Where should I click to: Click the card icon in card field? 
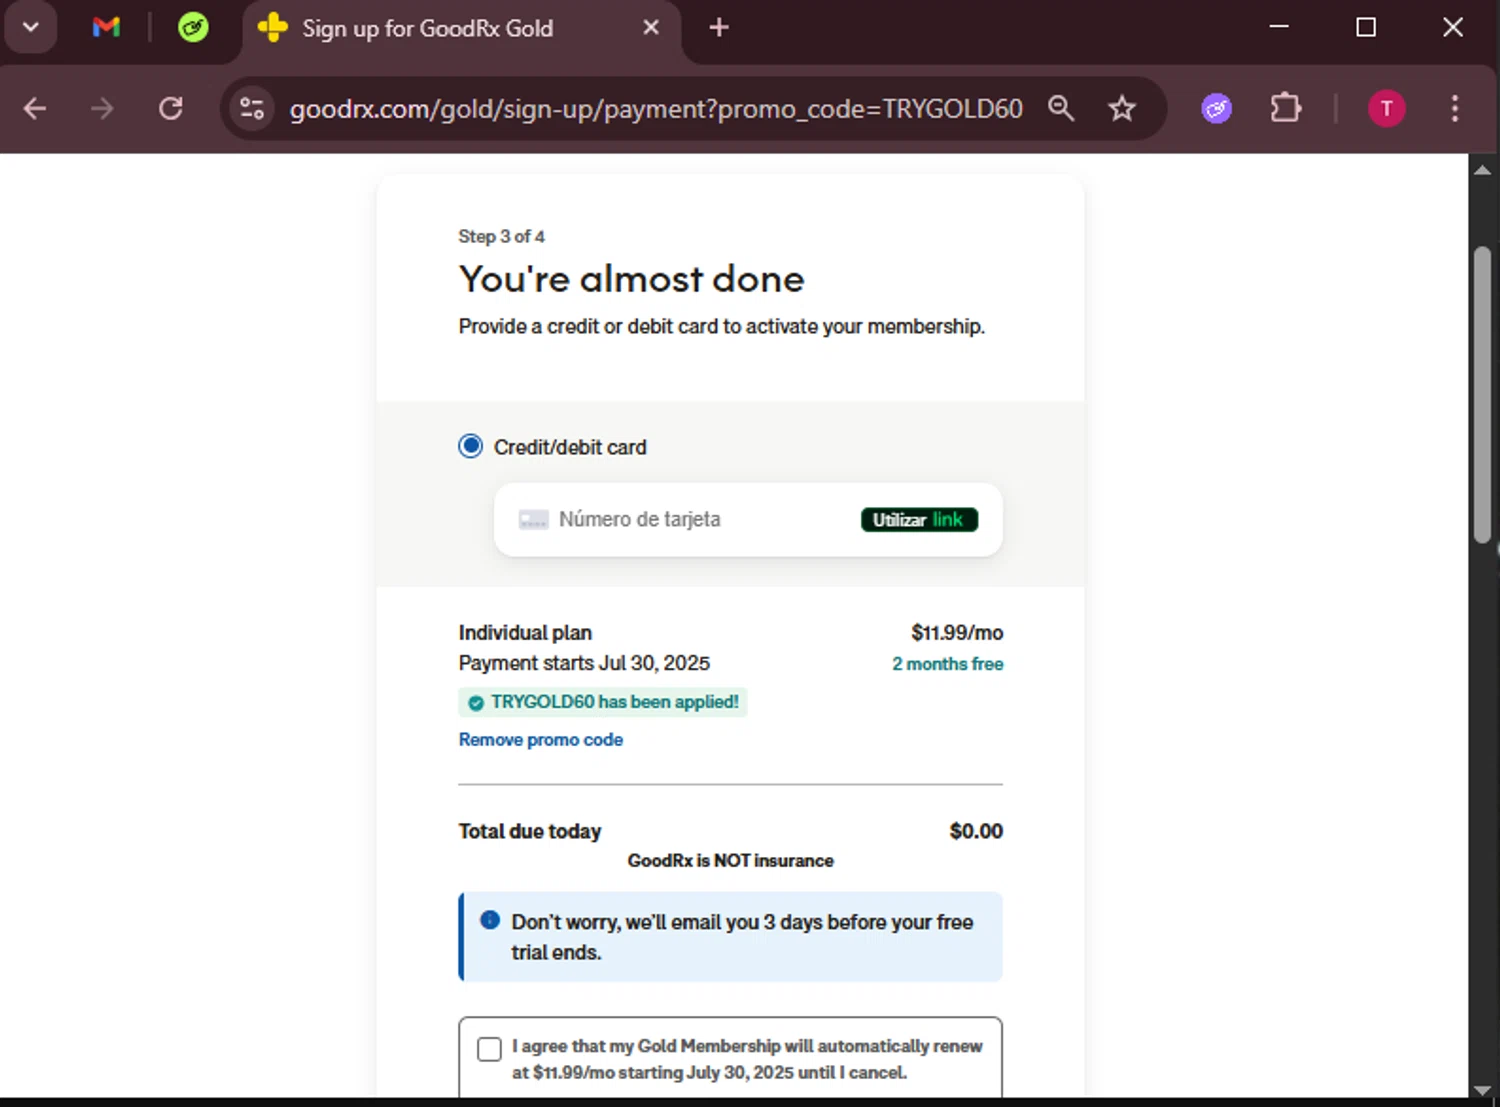click(533, 520)
